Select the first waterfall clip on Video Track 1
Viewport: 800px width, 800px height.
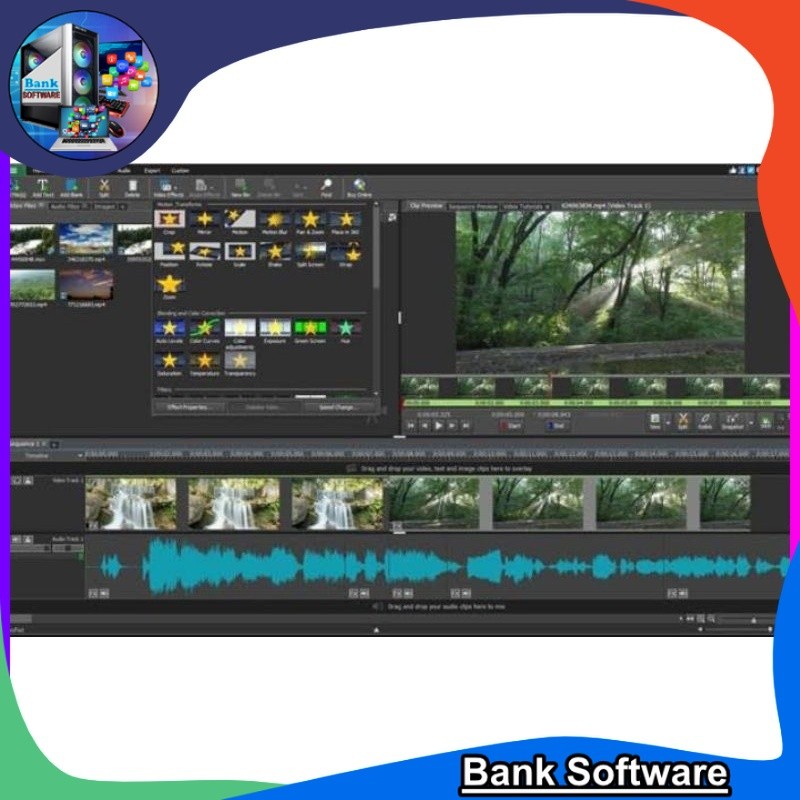(131, 503)
